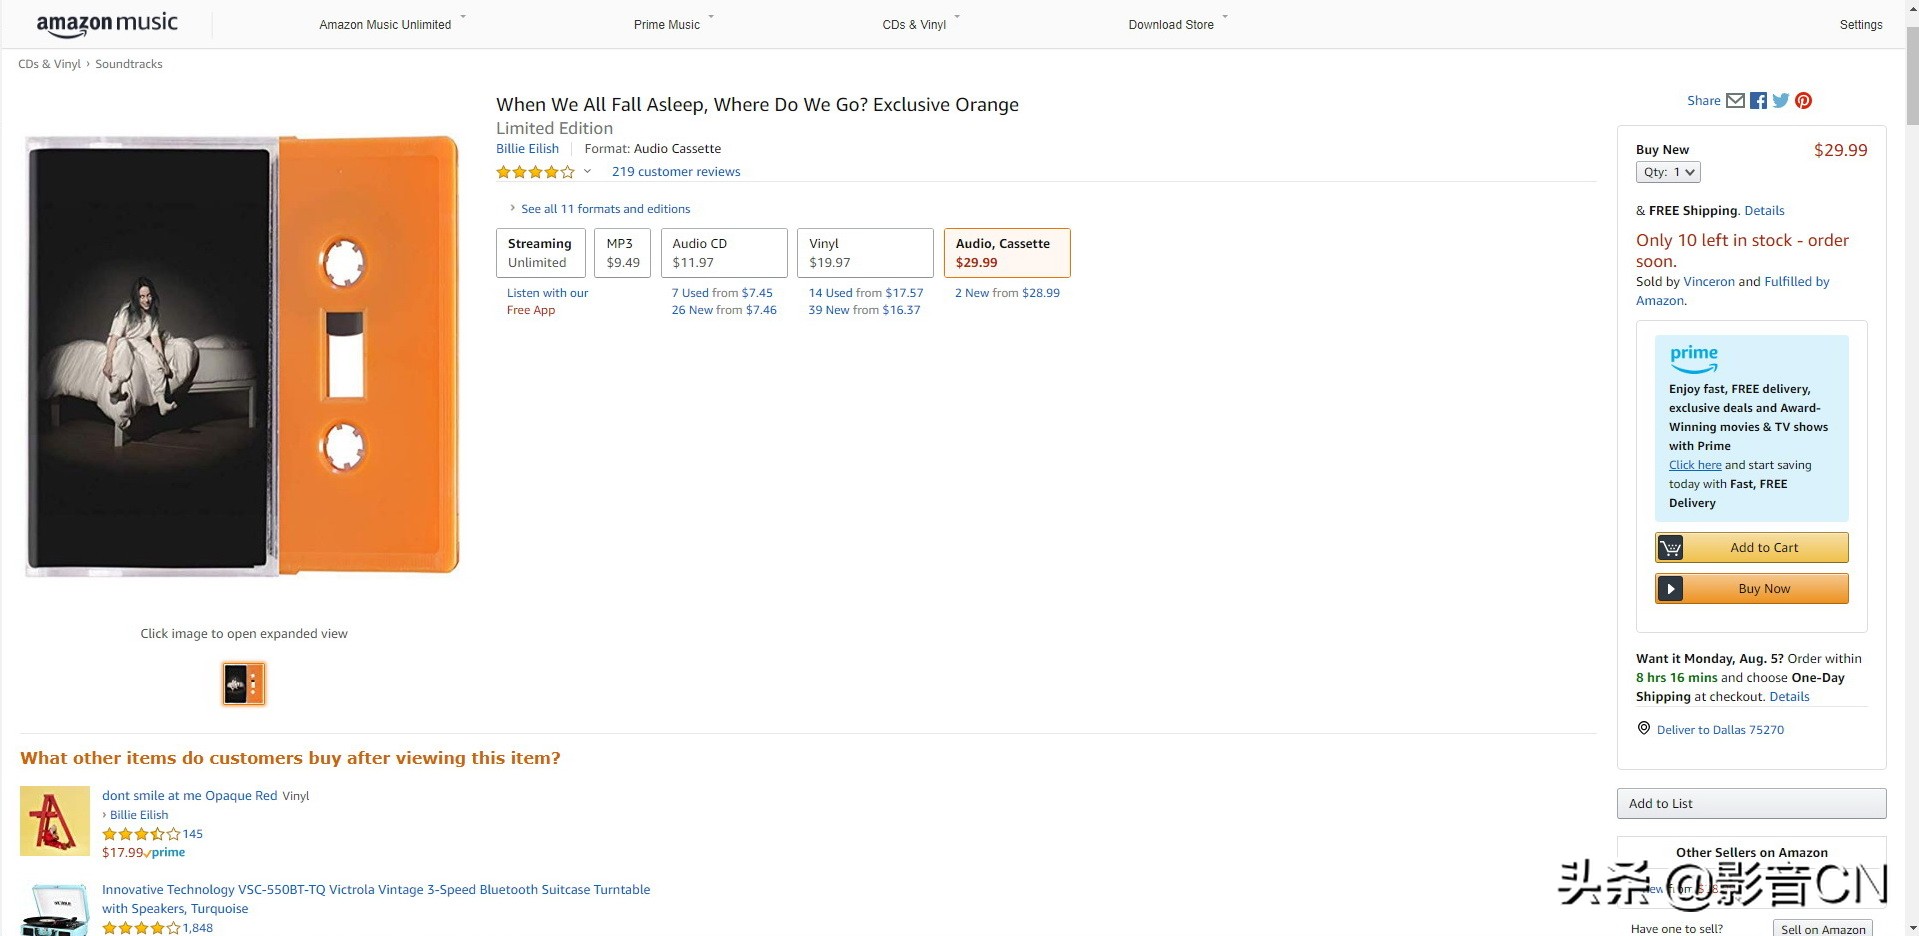Click the play arrow icon on Buy Now
This screenshot has width=1919, height=936.
1670,589
